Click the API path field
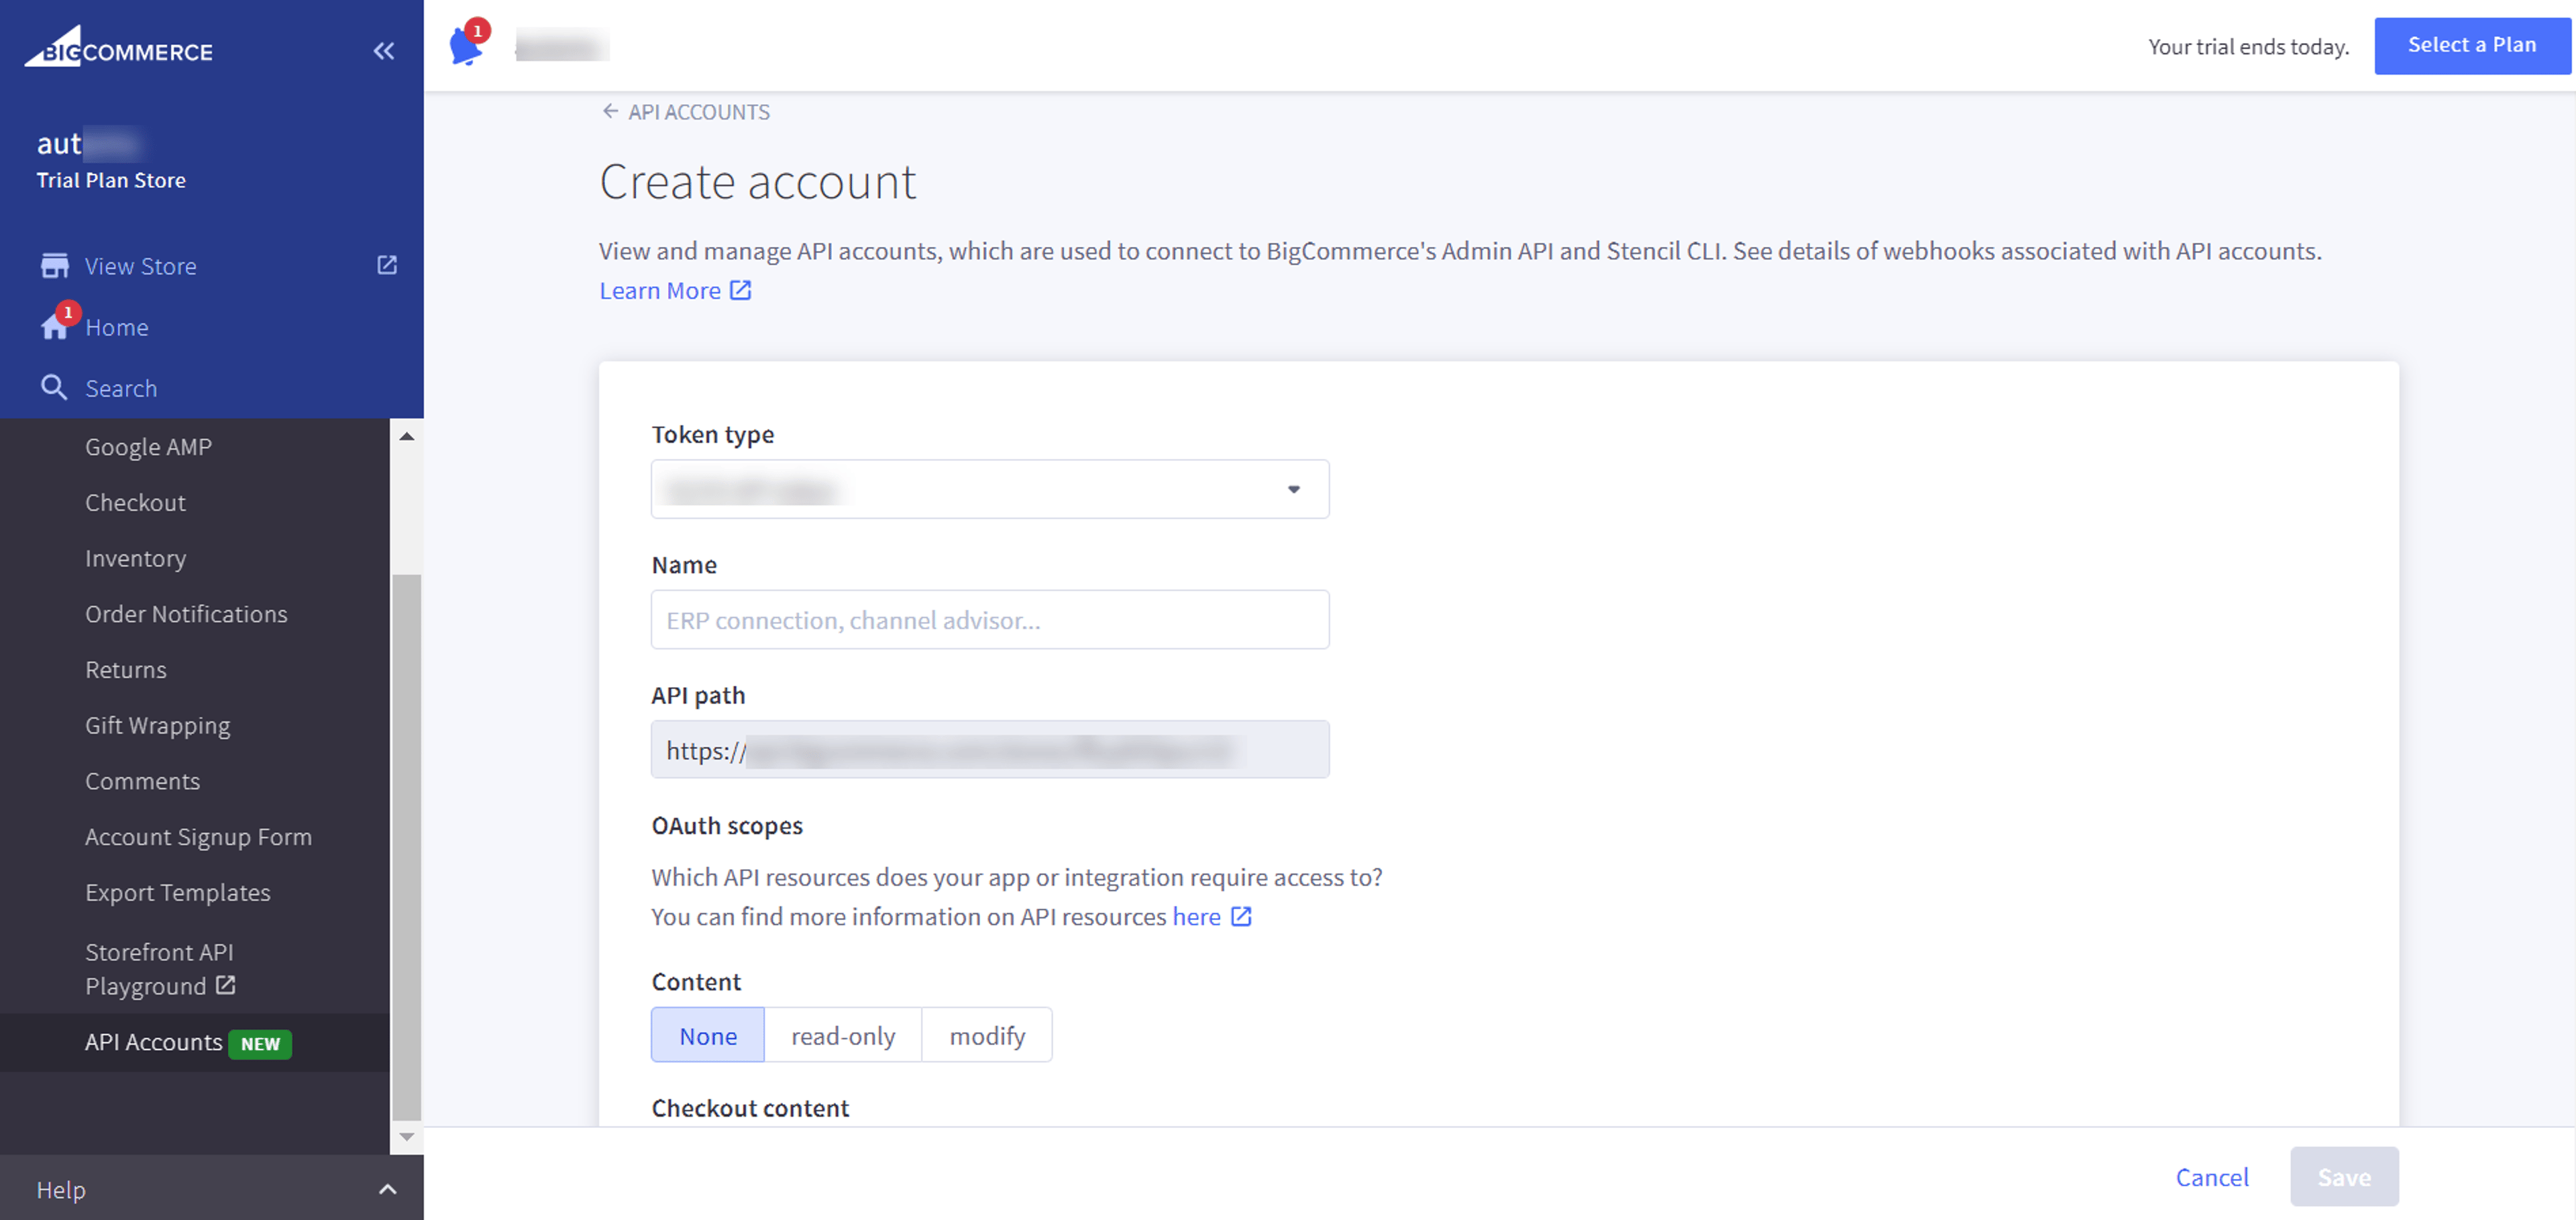 (990, 750)
